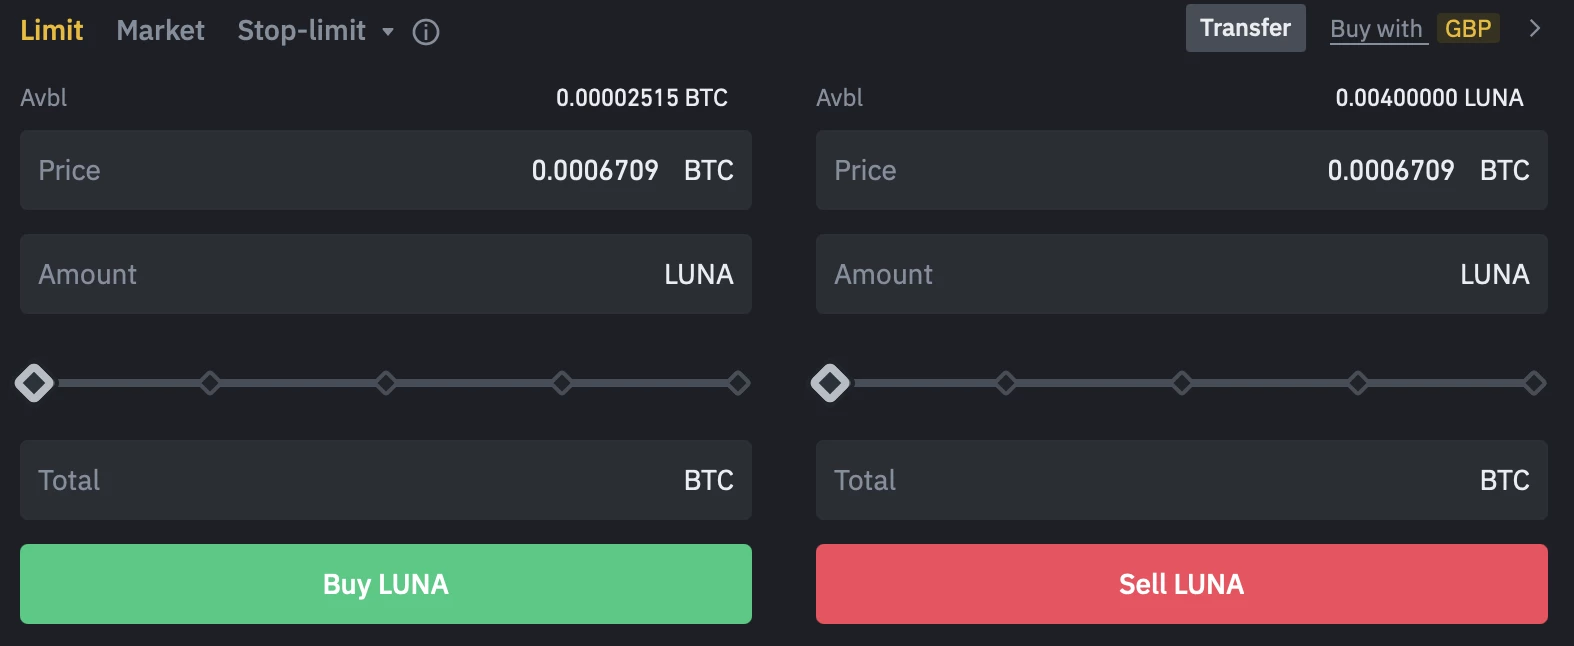
Task: Click the order type info icon
Action: pyautogui.click(x=426, y=32)
